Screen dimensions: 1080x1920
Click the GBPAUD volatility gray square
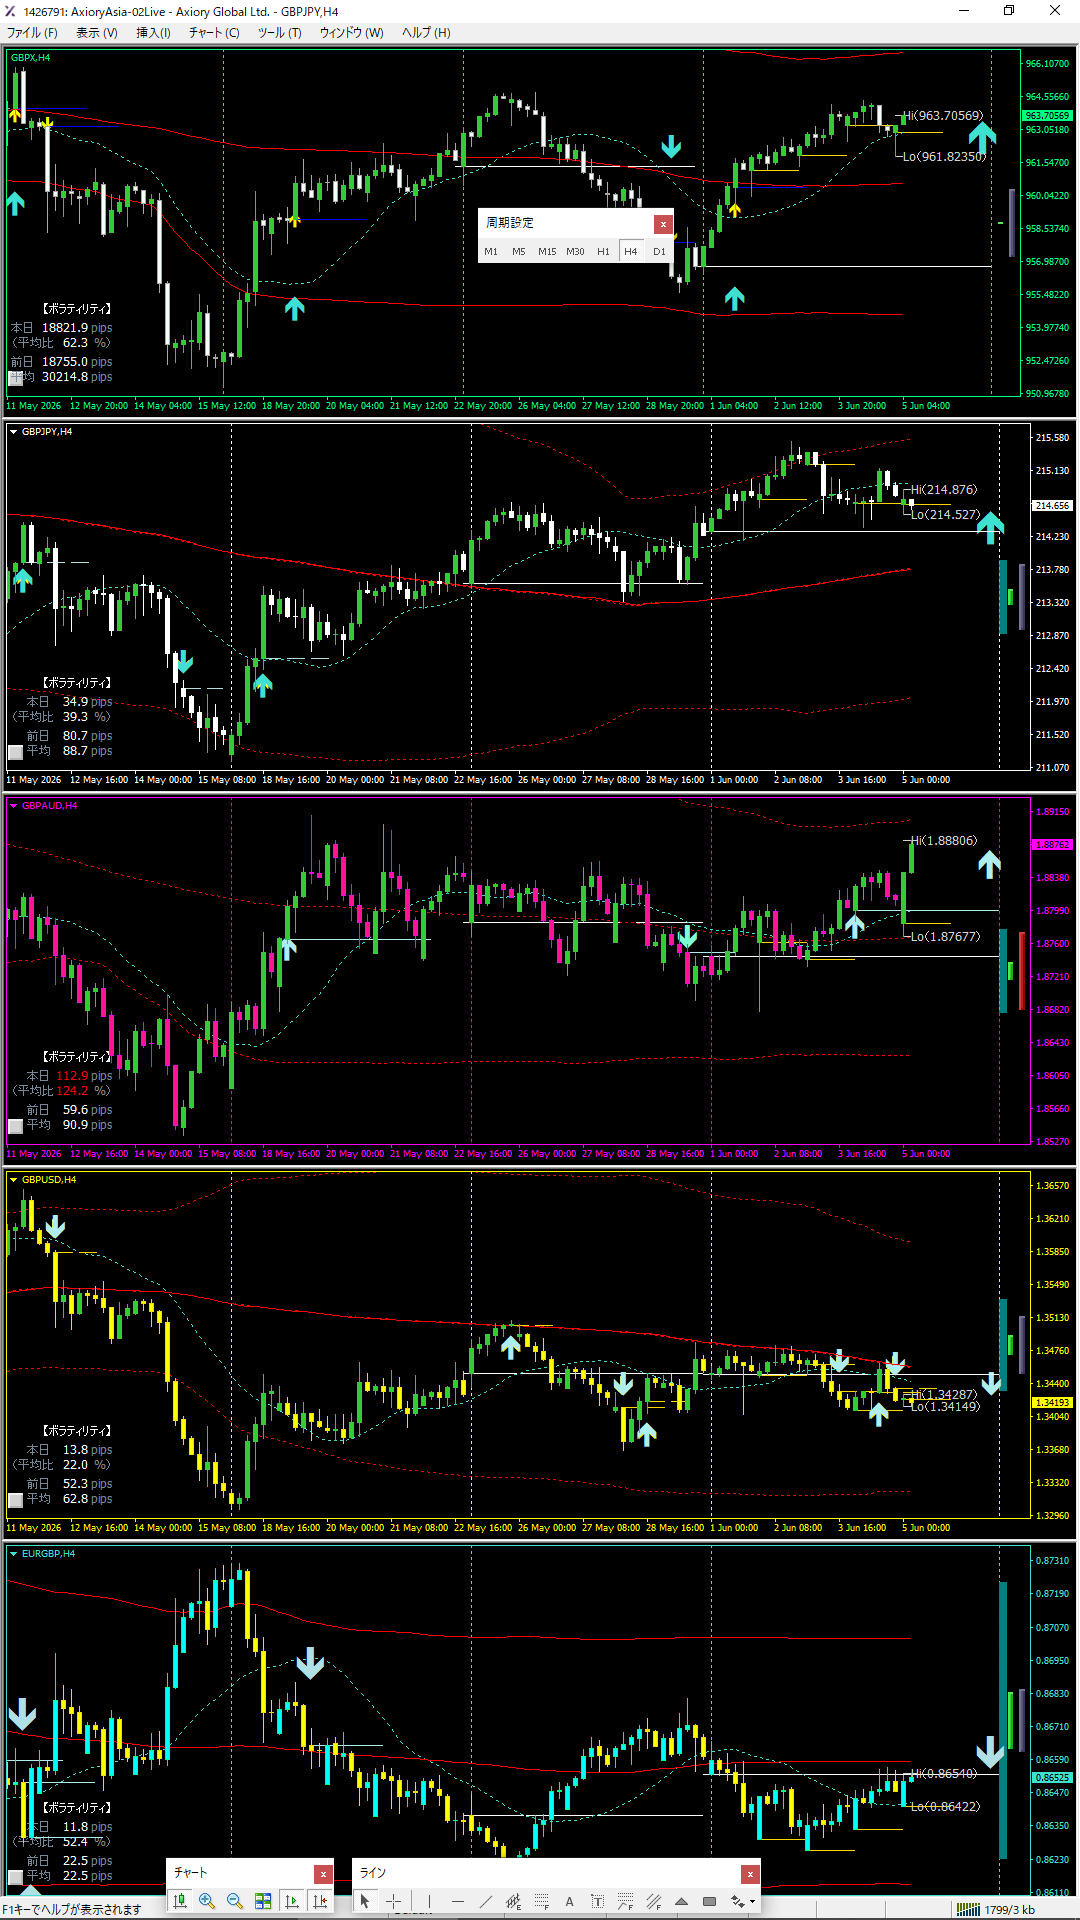tap(15, 1126)
